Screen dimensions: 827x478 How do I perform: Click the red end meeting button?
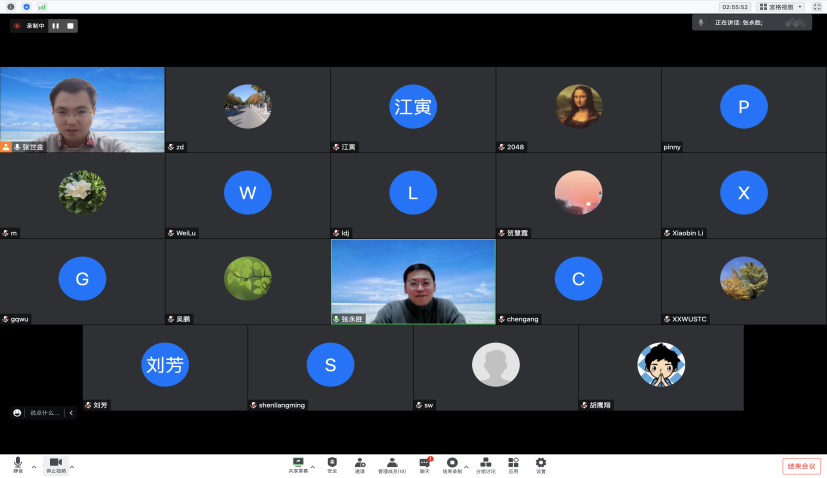[801, 466]
